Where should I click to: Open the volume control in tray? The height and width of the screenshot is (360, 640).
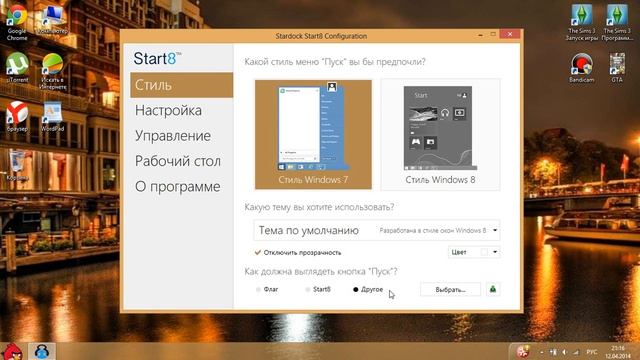[x=564, y=352]
